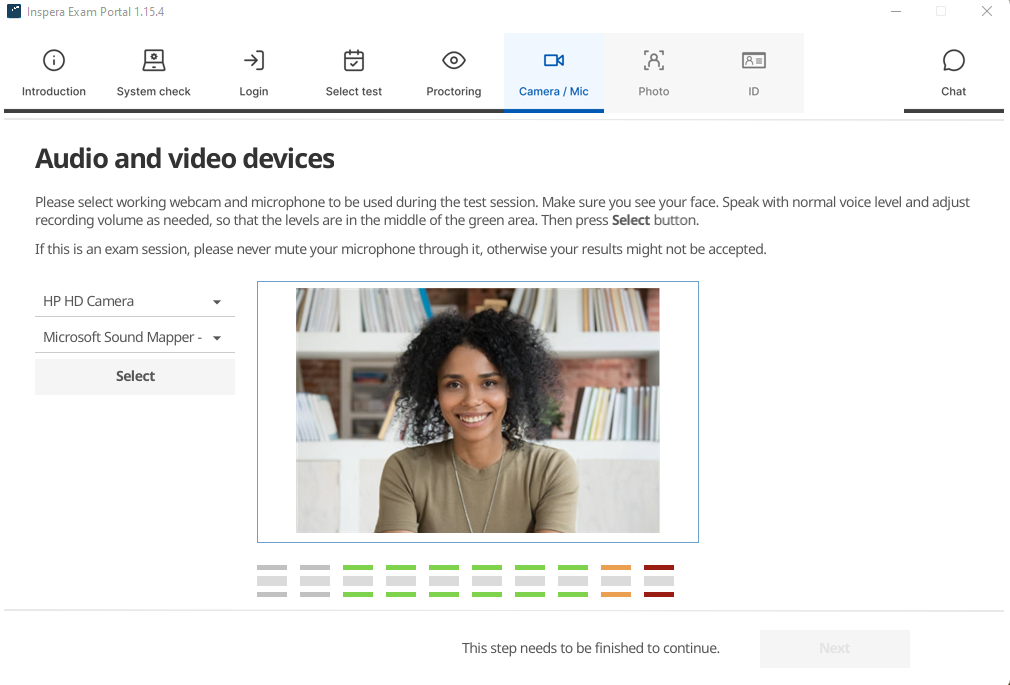1010x685 pixels.
Task: Click the disabled Next button
Action: [x=835, y=648]
